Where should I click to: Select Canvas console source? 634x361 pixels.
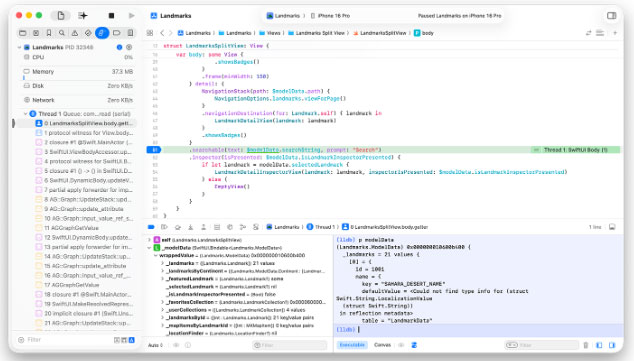point(383,345)
